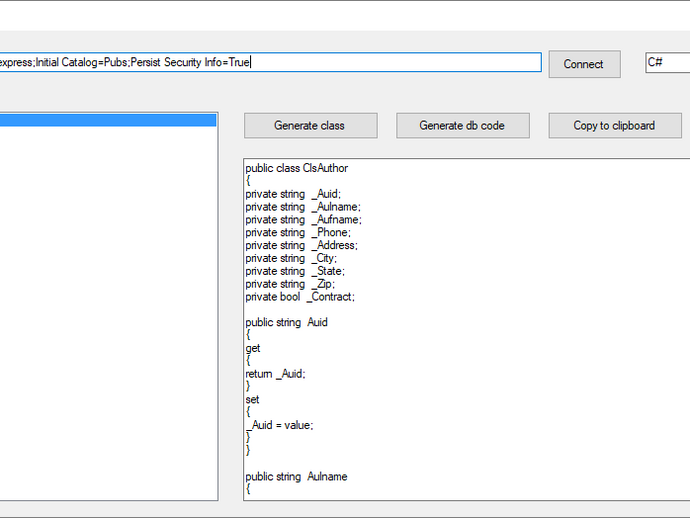
Task: Click 'private string _Address;' line
Action: (301, 245)
